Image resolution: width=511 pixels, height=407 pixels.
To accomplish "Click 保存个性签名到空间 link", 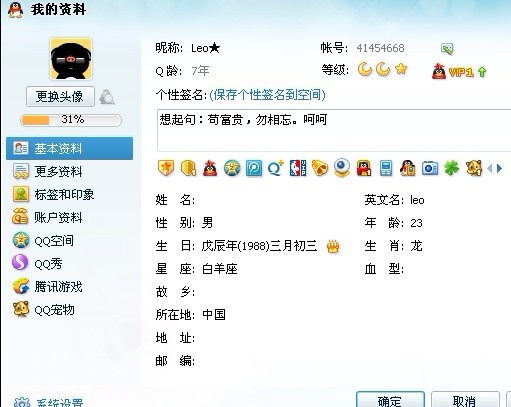I will [267, 95].
